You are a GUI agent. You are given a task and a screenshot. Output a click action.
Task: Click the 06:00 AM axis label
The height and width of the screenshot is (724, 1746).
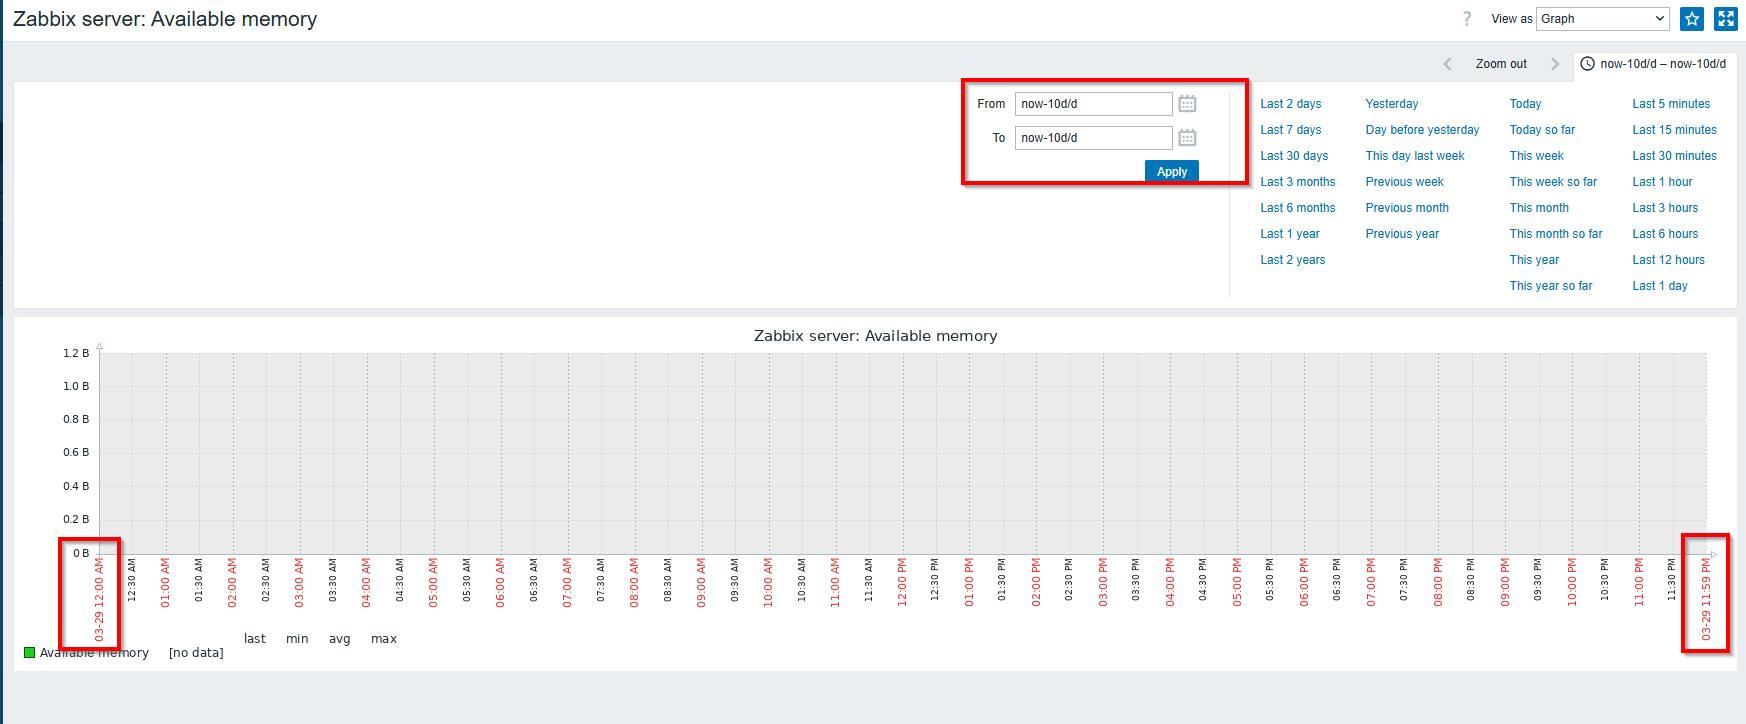(x=500, y=582)
